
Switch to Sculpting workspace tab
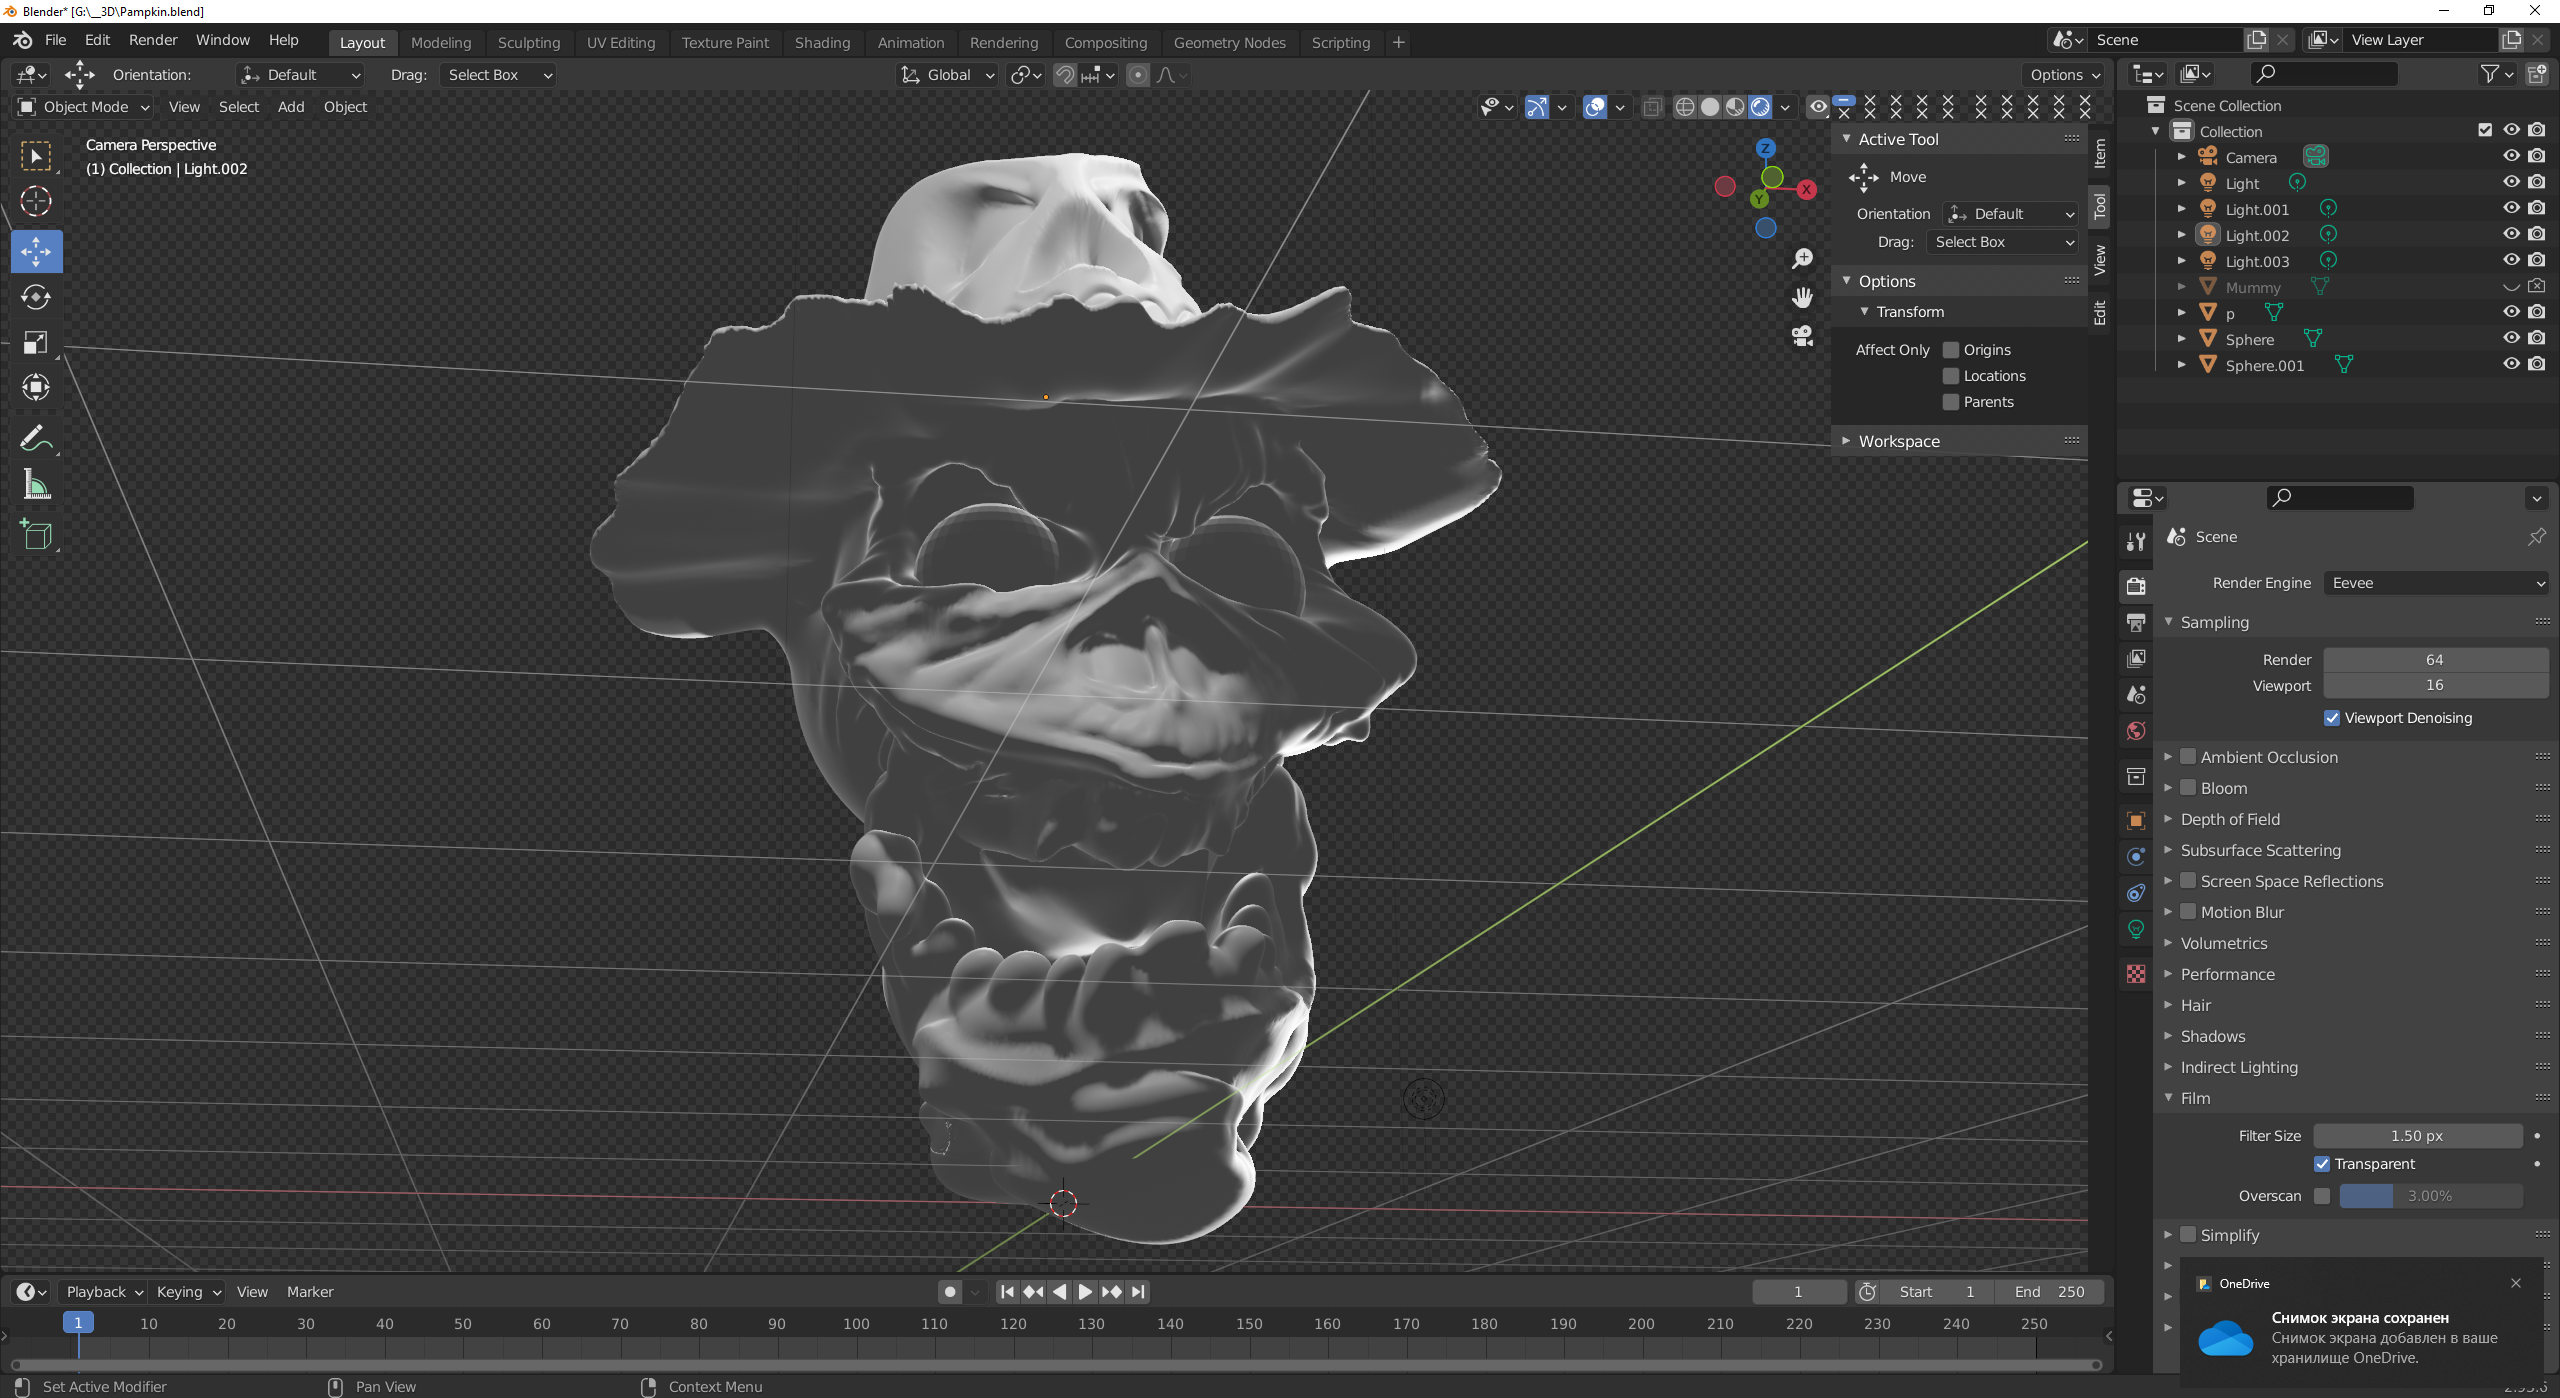point(529,43)
